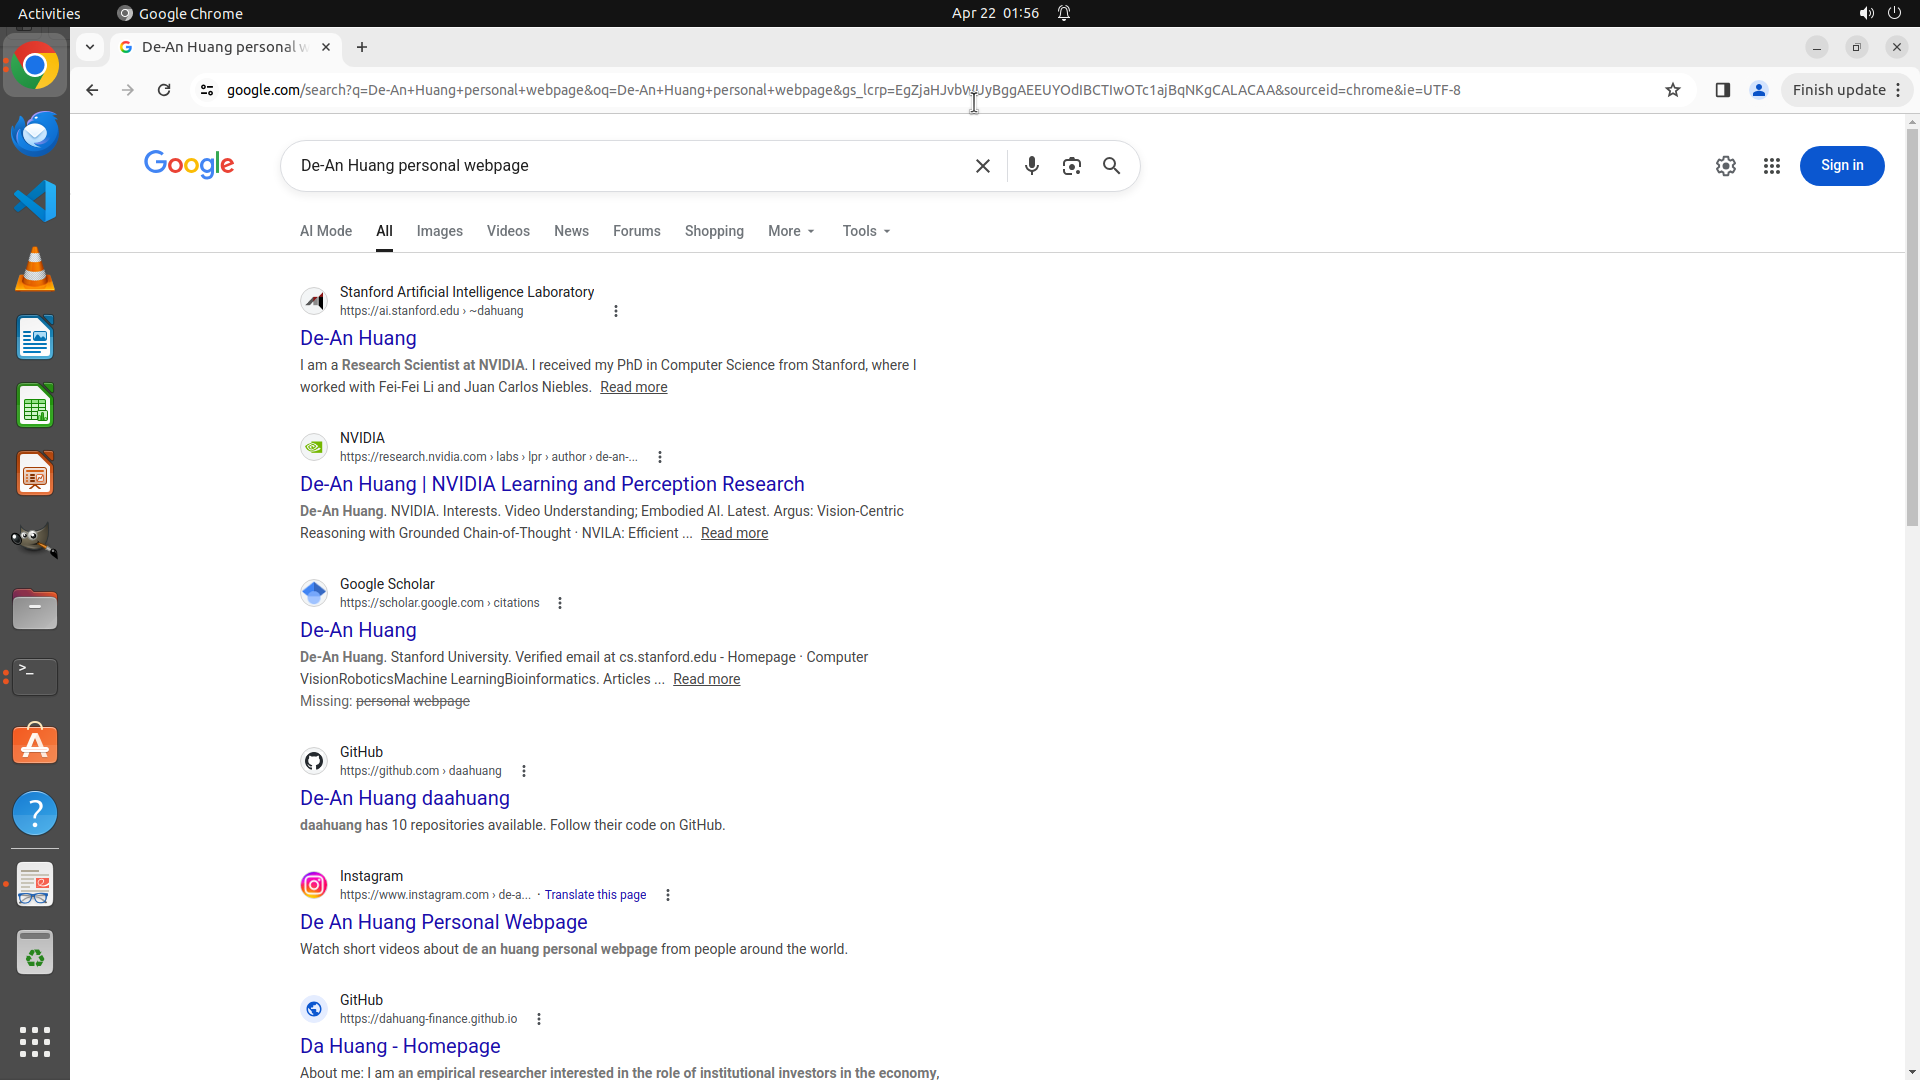Click the magnifier search button
The width and height of the screenshot is (1920, 1080).
1111,166
